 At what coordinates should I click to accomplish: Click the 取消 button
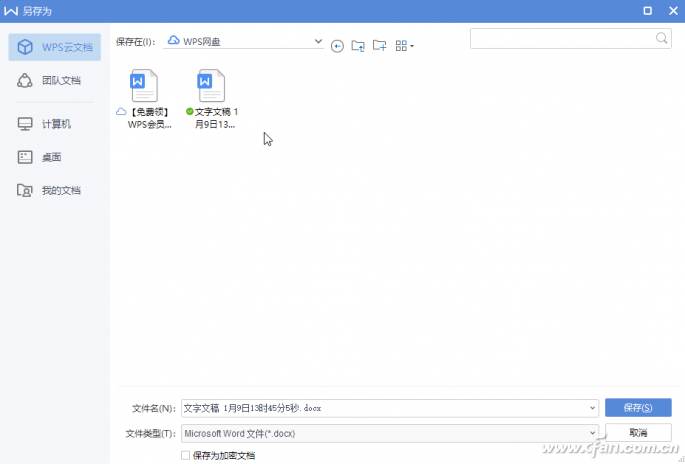coord(638,433)
